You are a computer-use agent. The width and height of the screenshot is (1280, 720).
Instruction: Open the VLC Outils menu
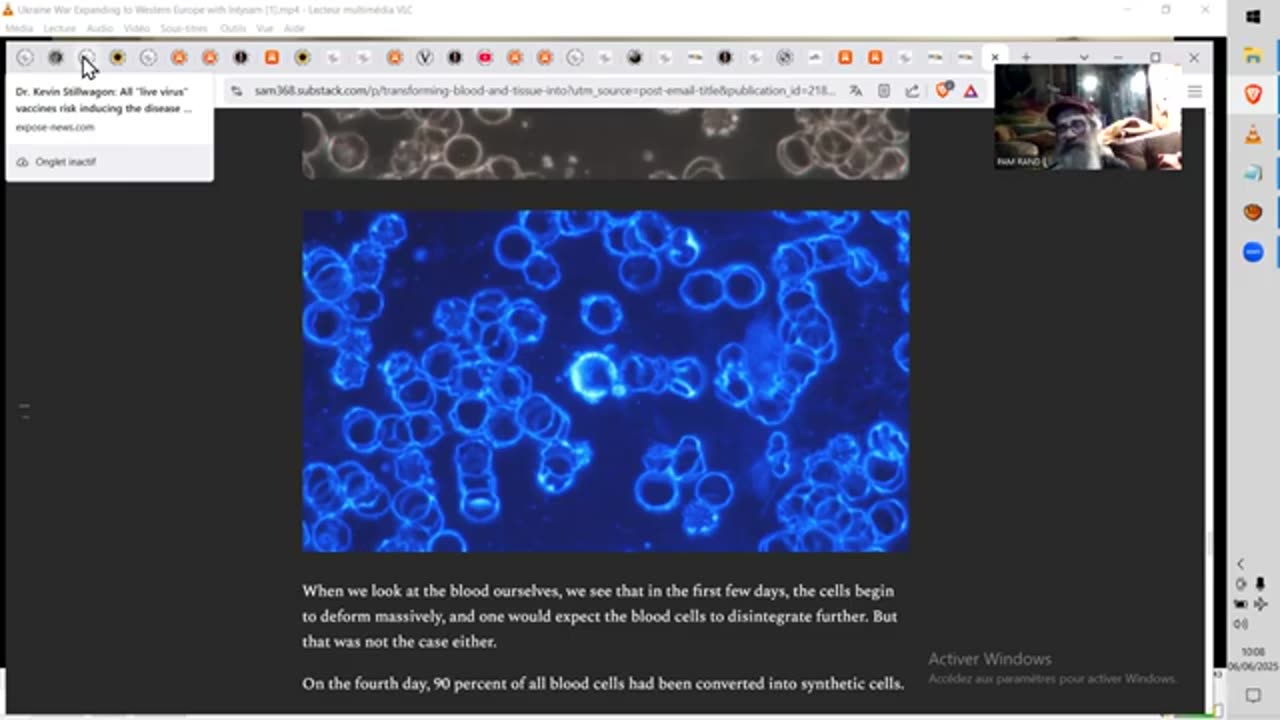233,29
